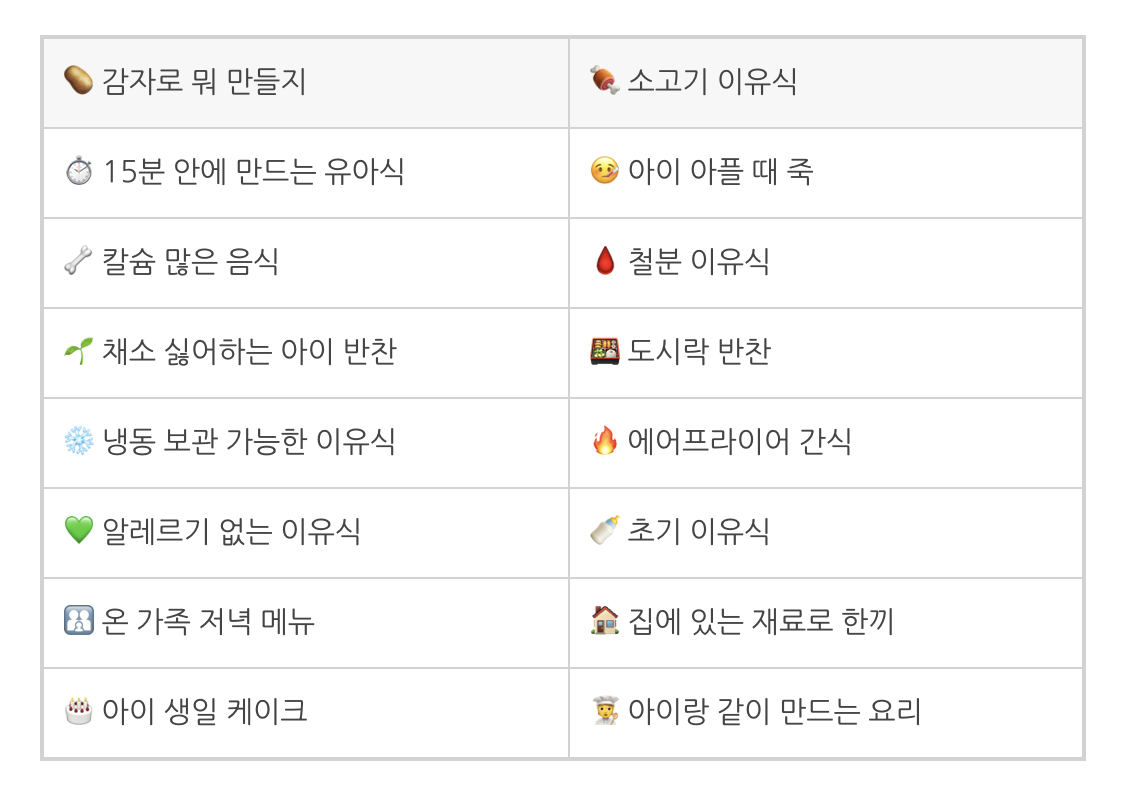
Task: Select '에어프라이어 간식' suggestion
Action: [826, 443]
